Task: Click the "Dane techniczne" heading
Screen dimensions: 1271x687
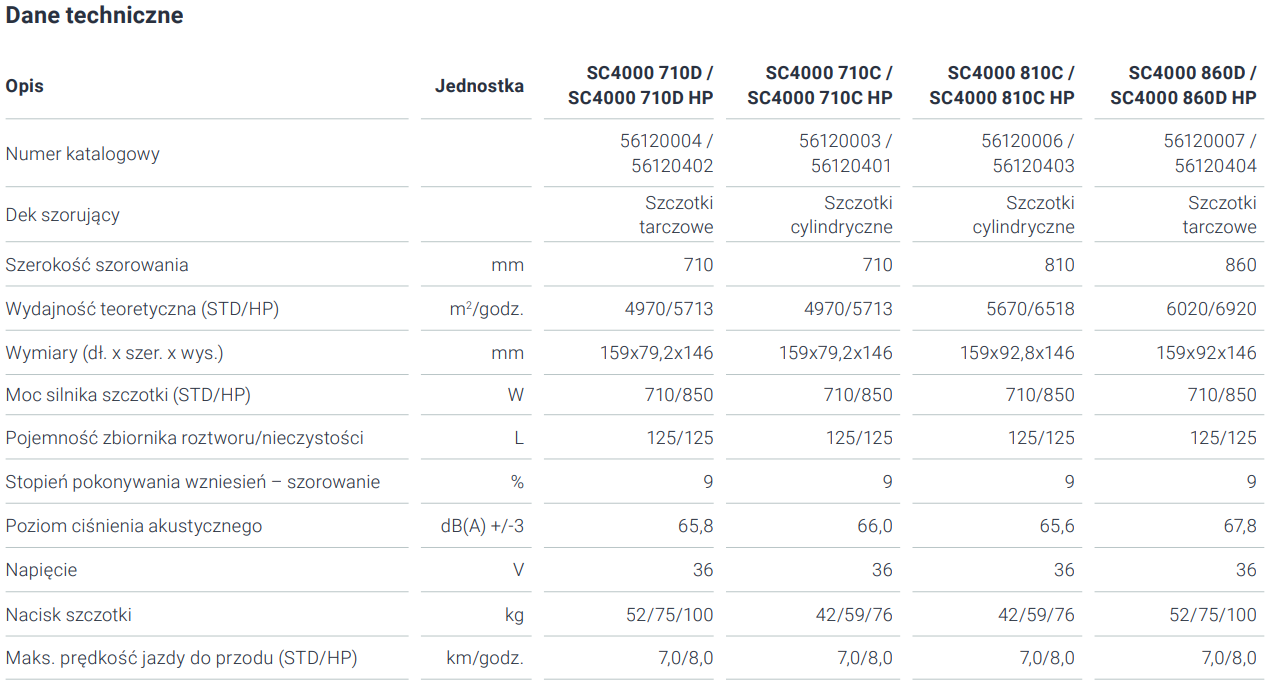Action: [x=94, y=16]
